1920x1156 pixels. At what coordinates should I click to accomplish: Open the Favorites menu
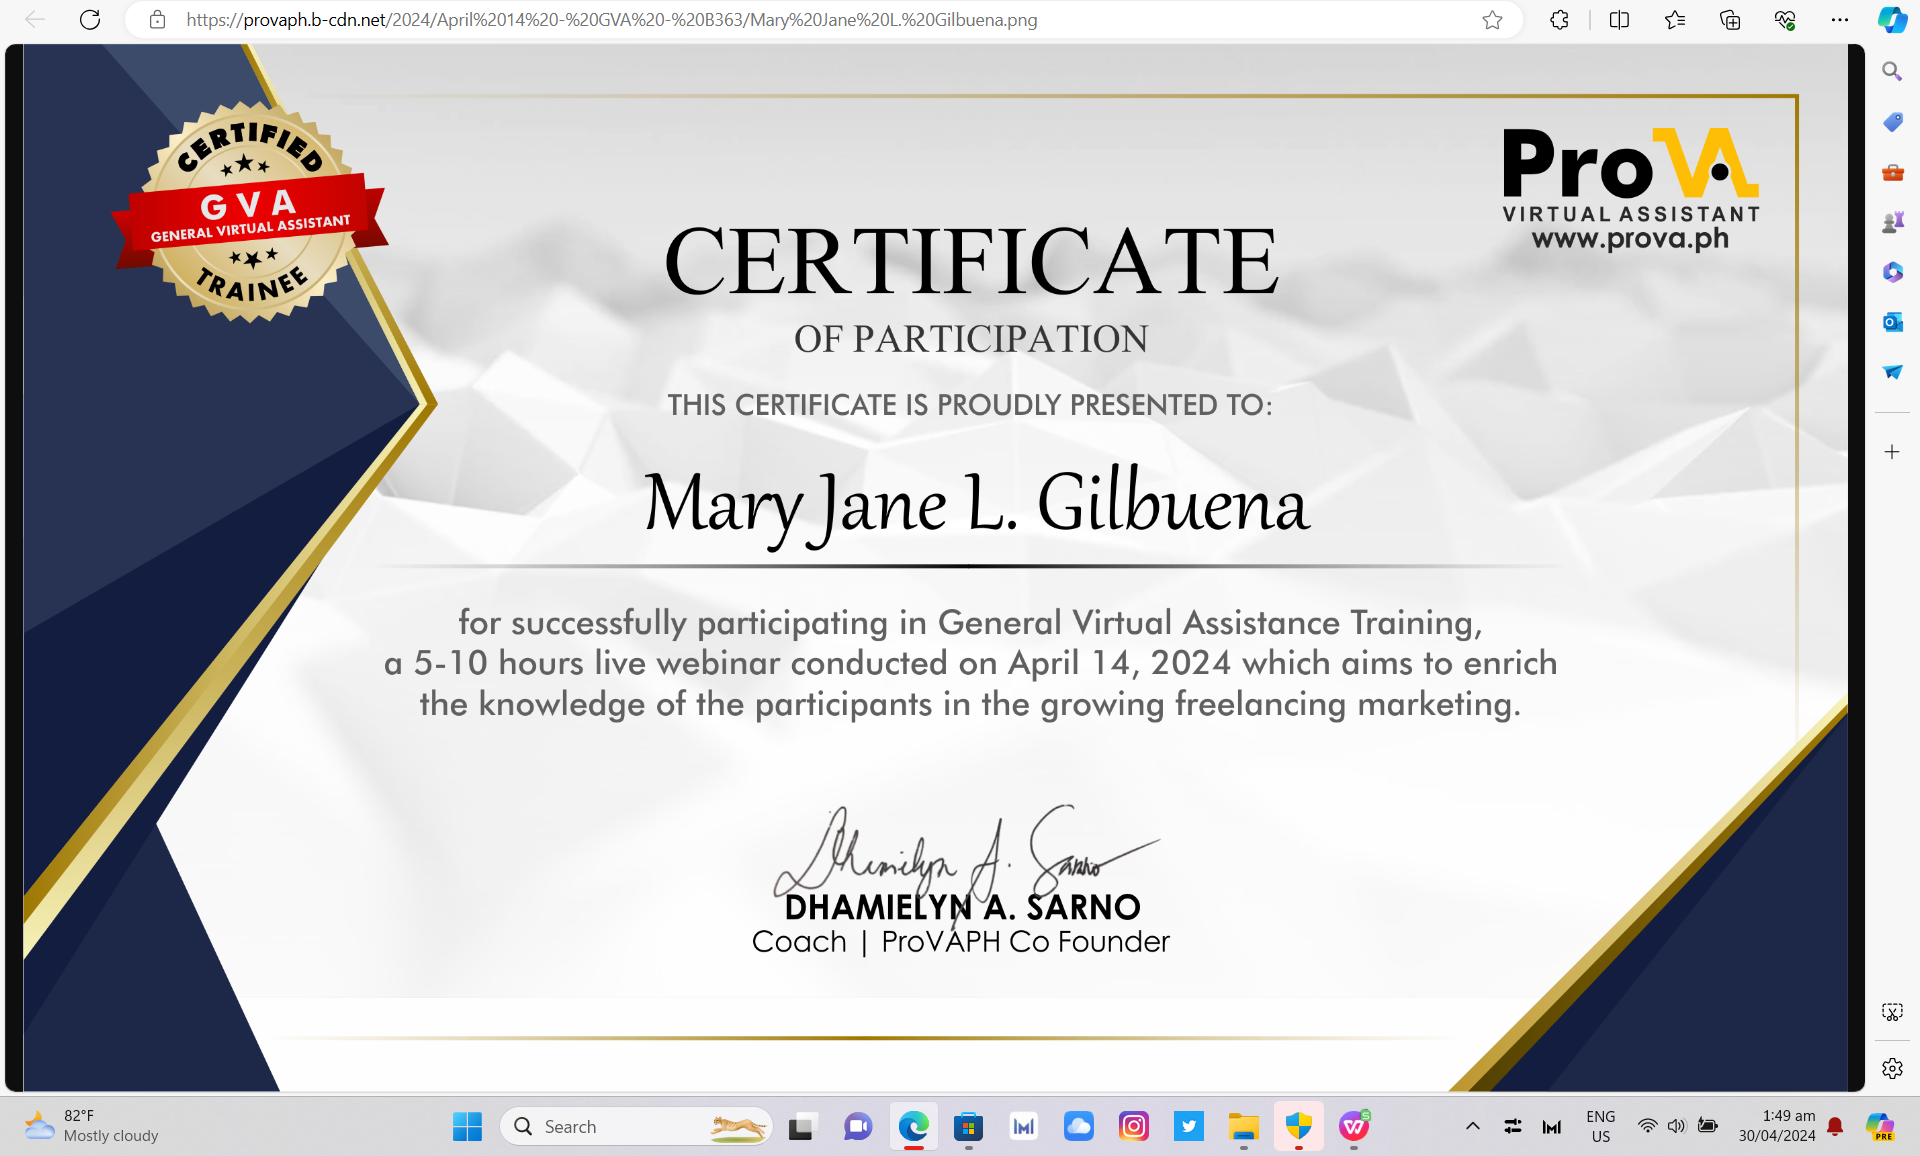(x=1676, y=19)
